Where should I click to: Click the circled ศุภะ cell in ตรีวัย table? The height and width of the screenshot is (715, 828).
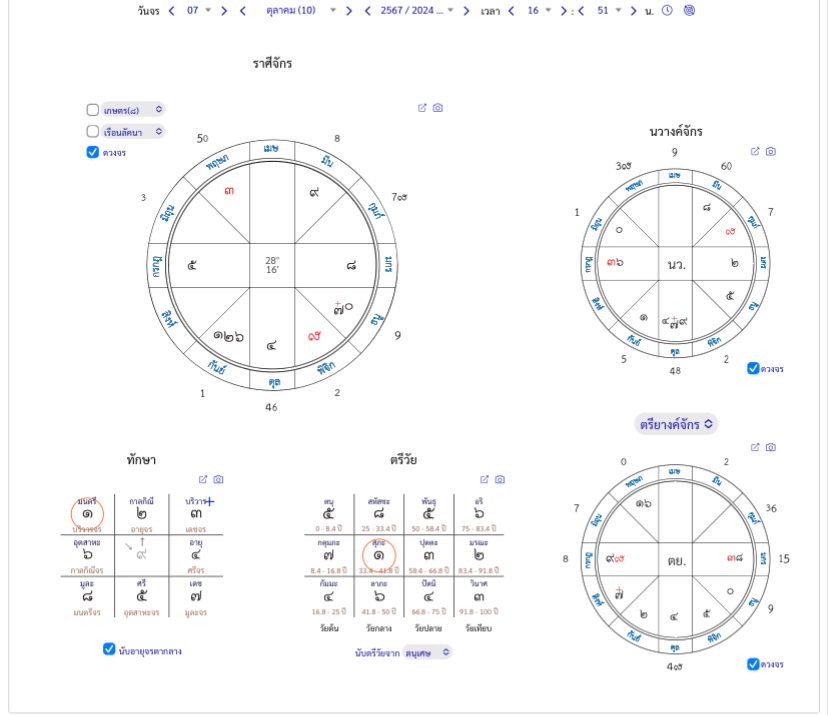coord(379,556)
